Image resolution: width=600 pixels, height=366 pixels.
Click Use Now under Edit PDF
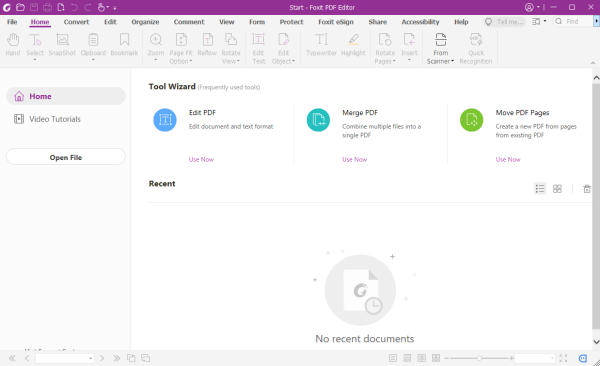coord(201,159)
